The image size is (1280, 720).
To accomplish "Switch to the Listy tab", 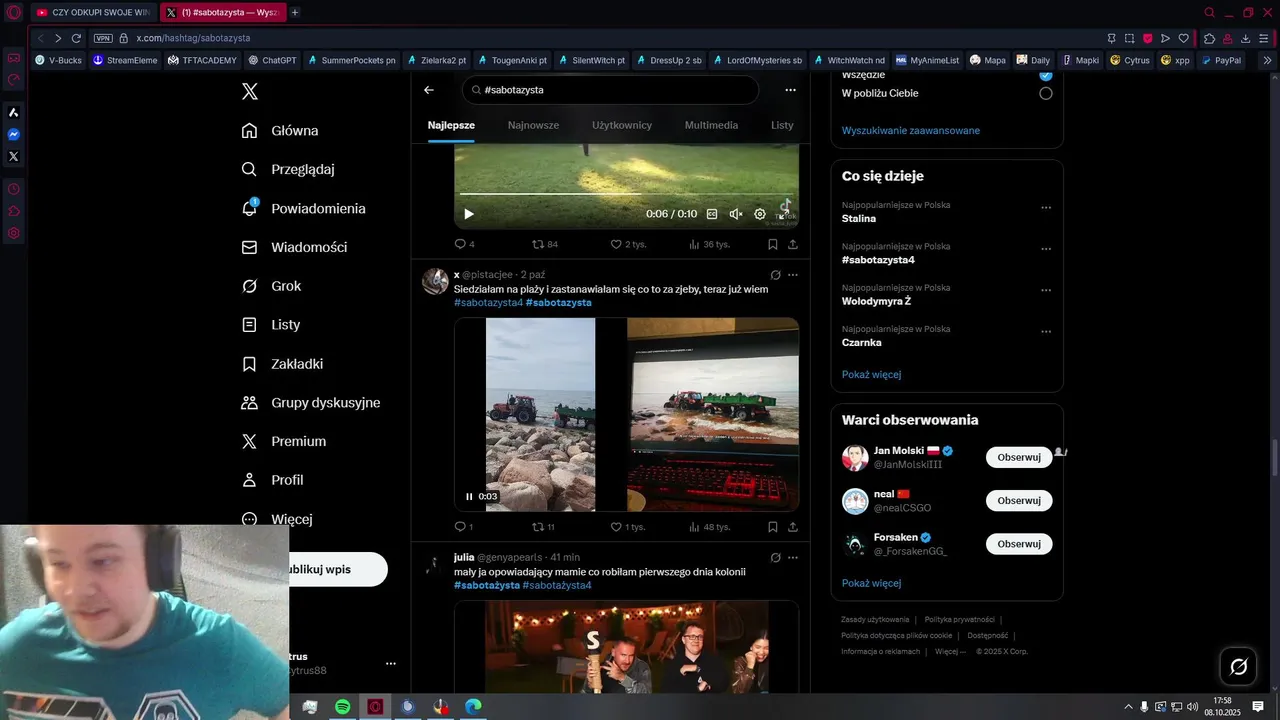I will click(782, 125).
